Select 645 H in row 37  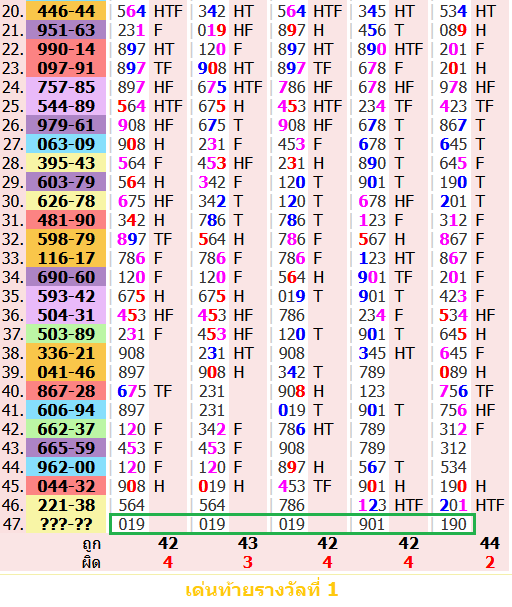[463, 334]
